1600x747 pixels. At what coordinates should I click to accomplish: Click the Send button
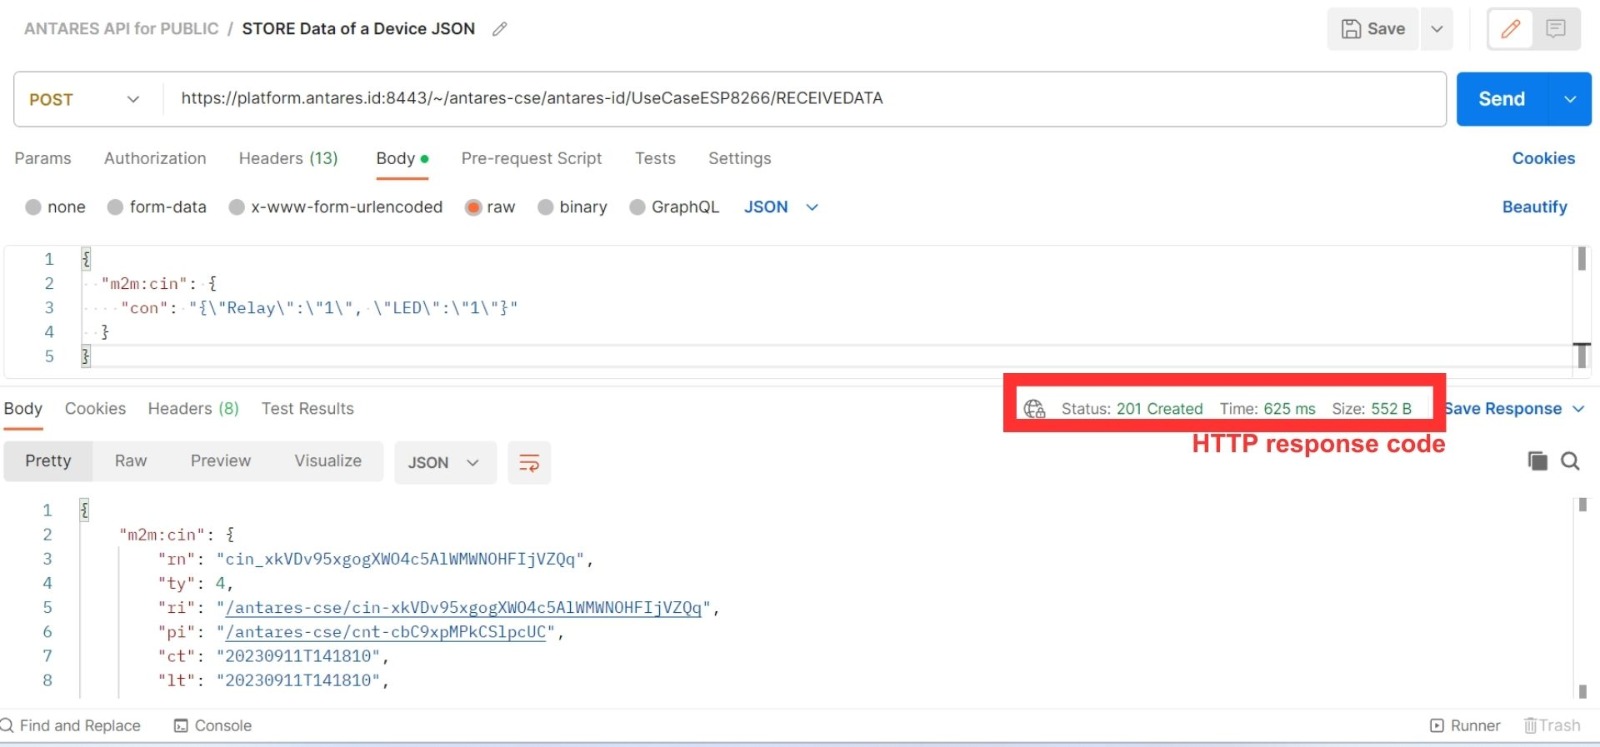point(1501,99)
